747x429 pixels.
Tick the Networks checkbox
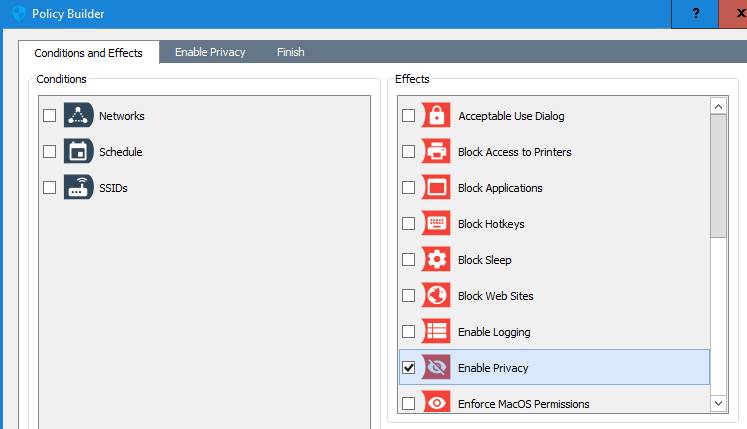tap(50, 115)
